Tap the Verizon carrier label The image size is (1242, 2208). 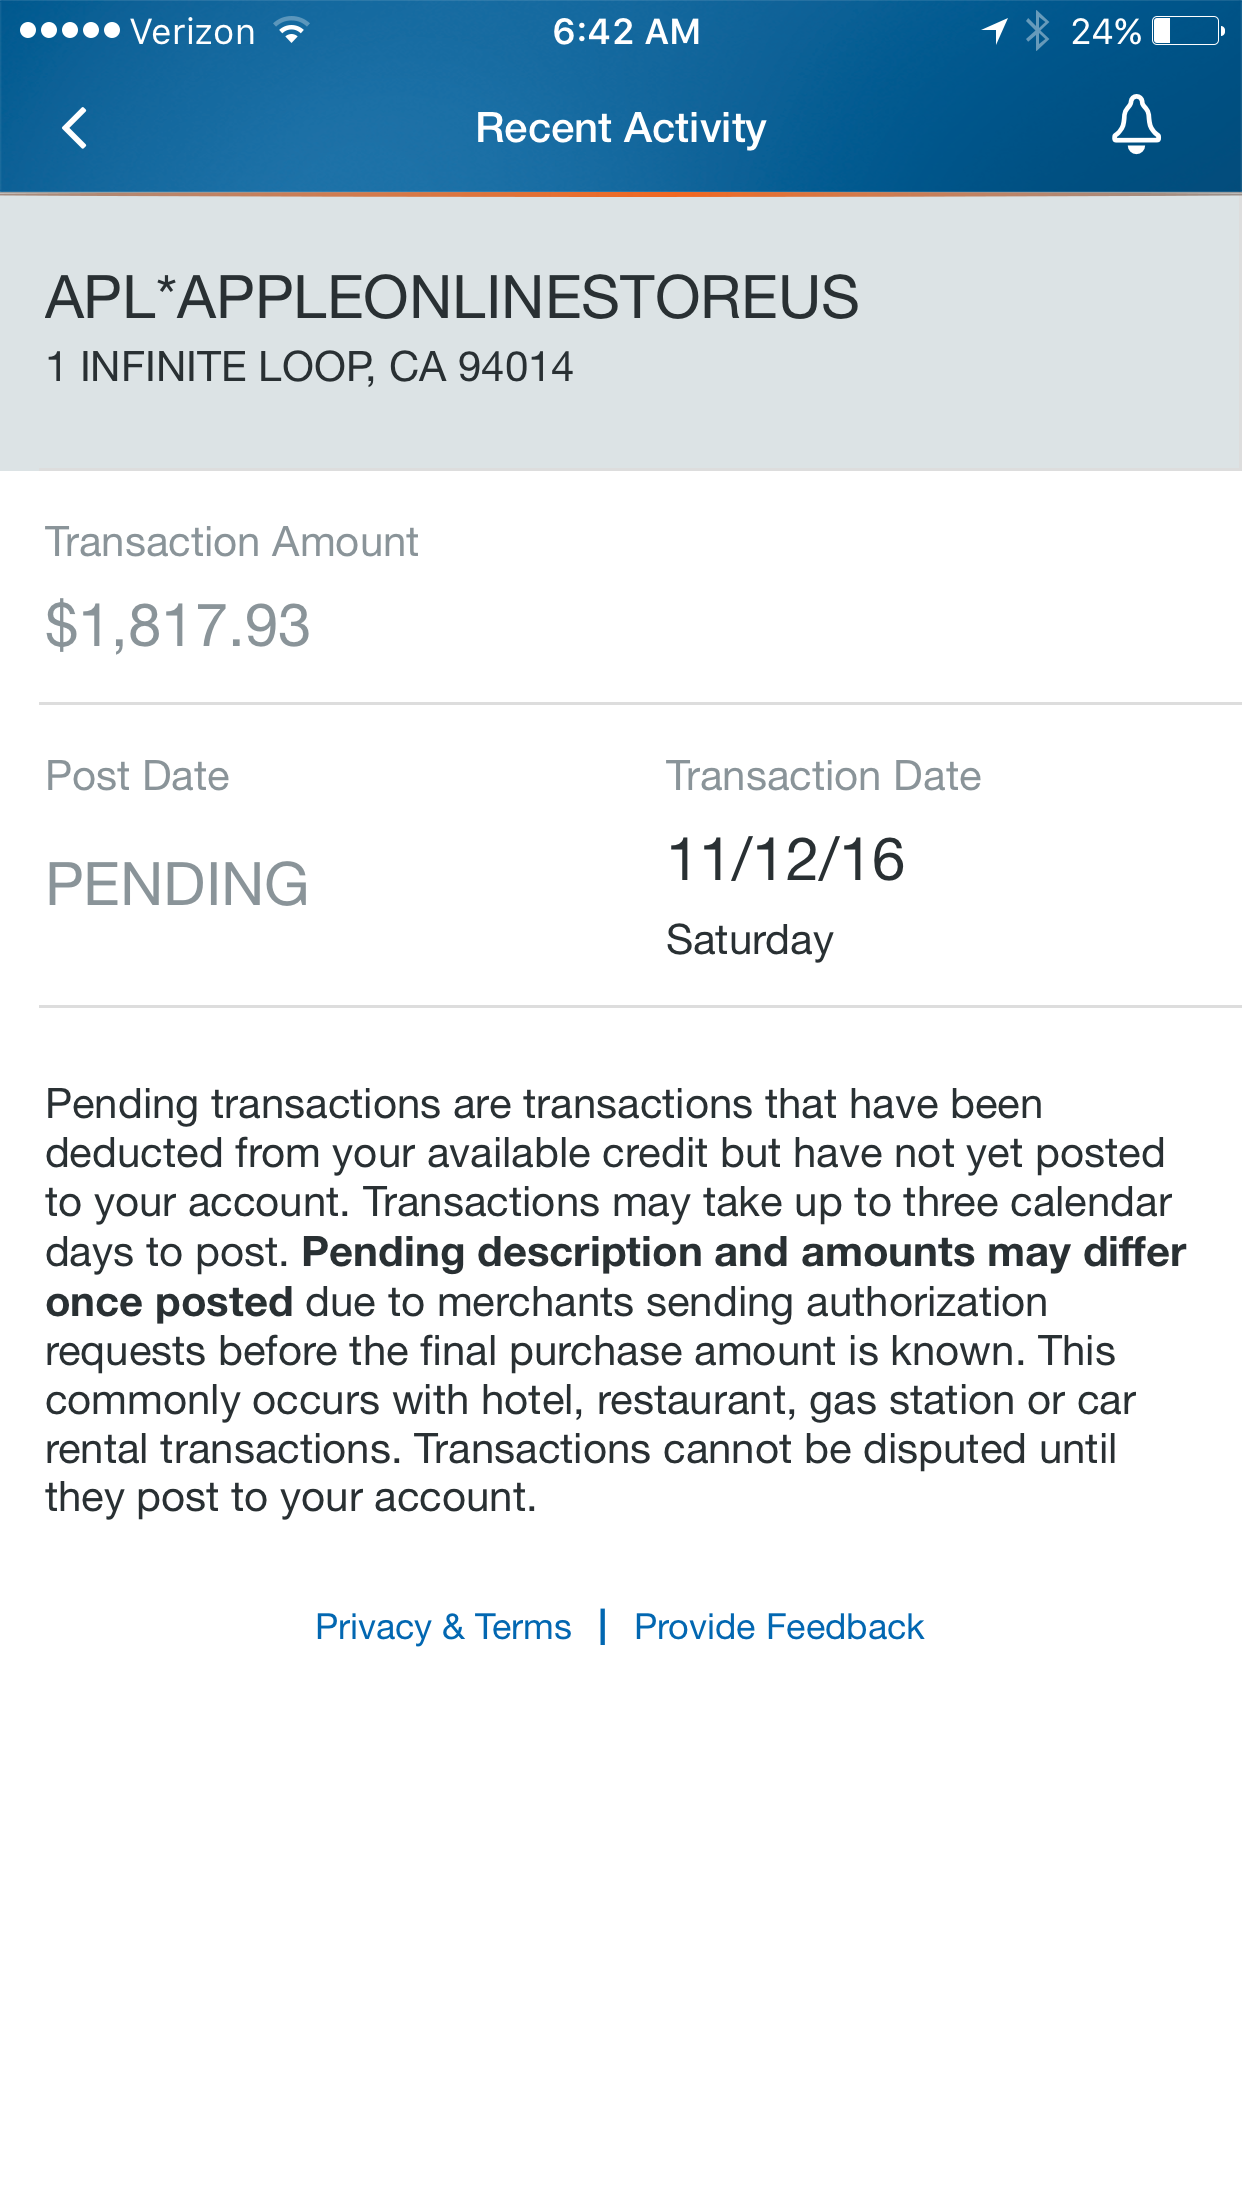pos(192,32)
